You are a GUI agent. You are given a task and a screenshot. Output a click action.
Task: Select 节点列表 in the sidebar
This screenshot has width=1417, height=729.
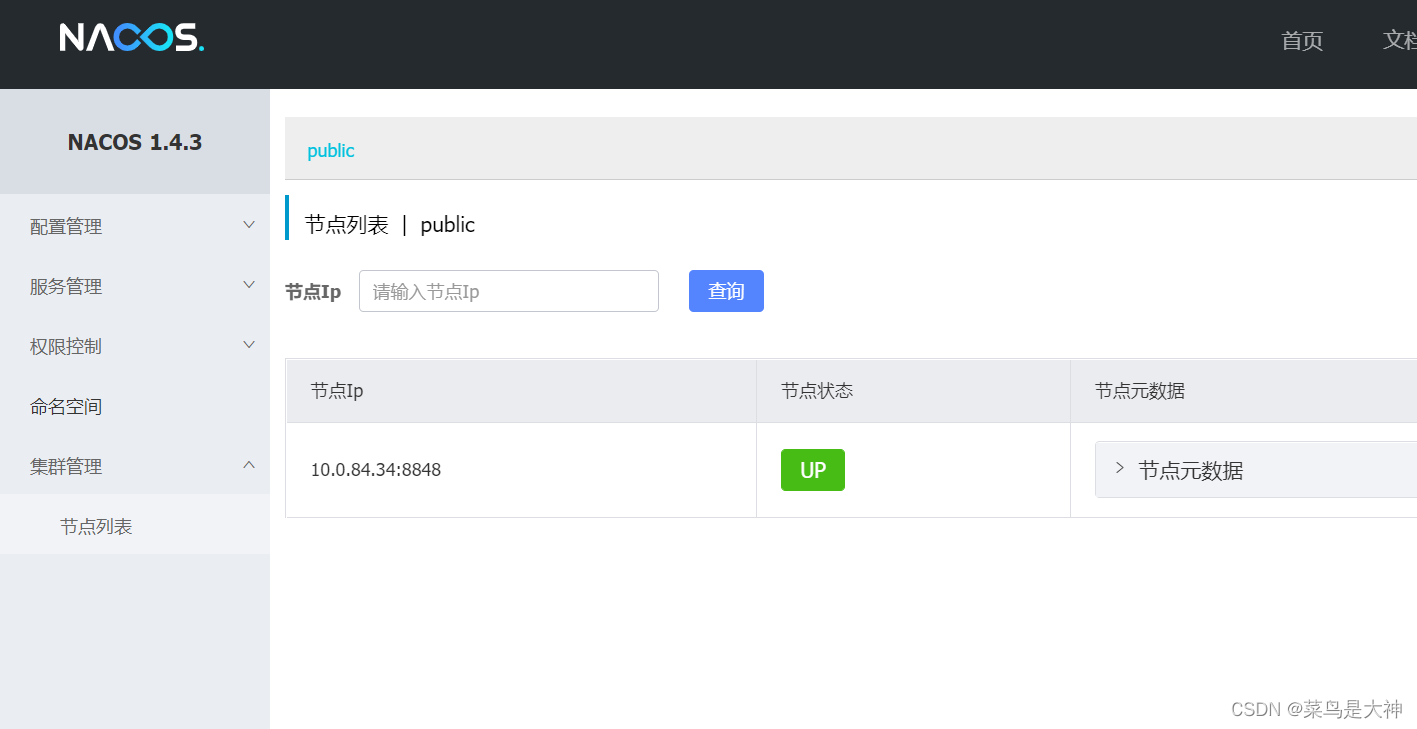(x=135, y=526)
